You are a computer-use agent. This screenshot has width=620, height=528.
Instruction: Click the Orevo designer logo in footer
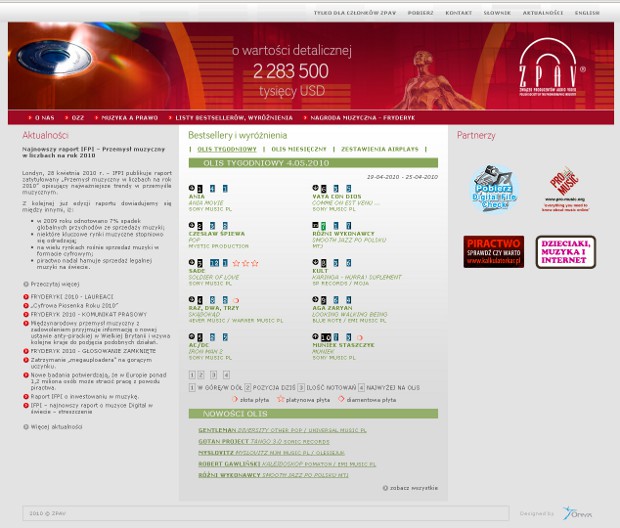[x=577, y=513]
